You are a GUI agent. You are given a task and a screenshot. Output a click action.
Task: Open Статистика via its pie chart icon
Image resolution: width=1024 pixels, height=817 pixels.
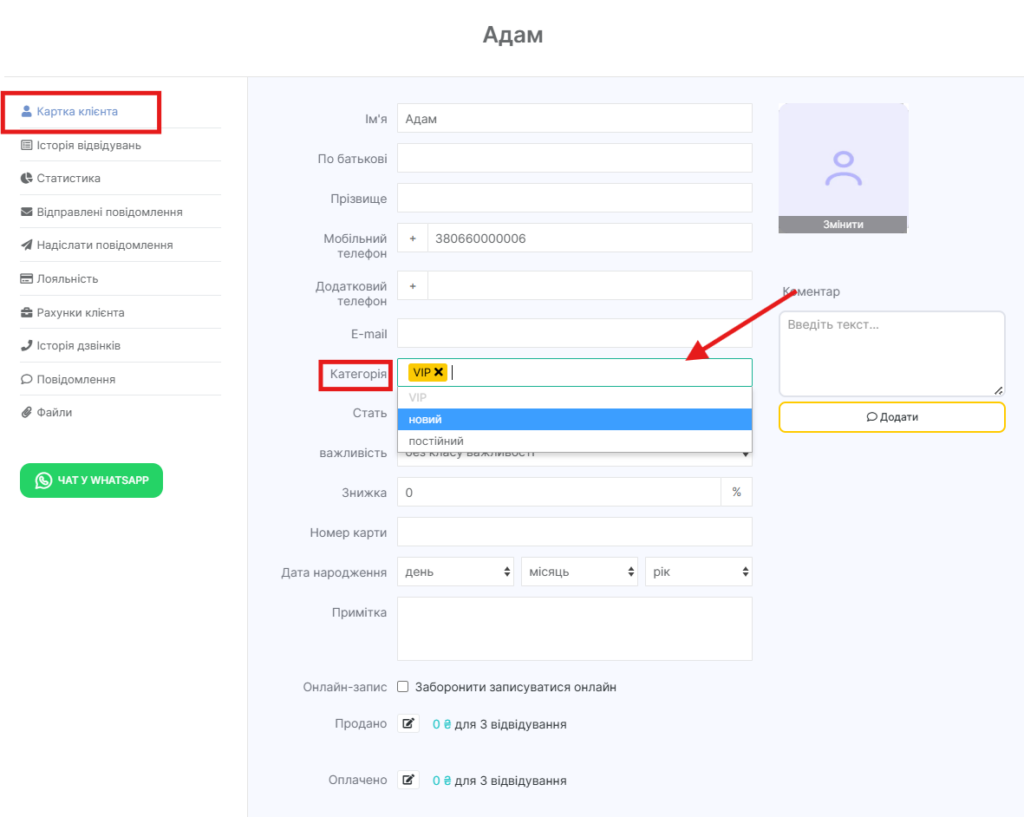click(27, 178)
